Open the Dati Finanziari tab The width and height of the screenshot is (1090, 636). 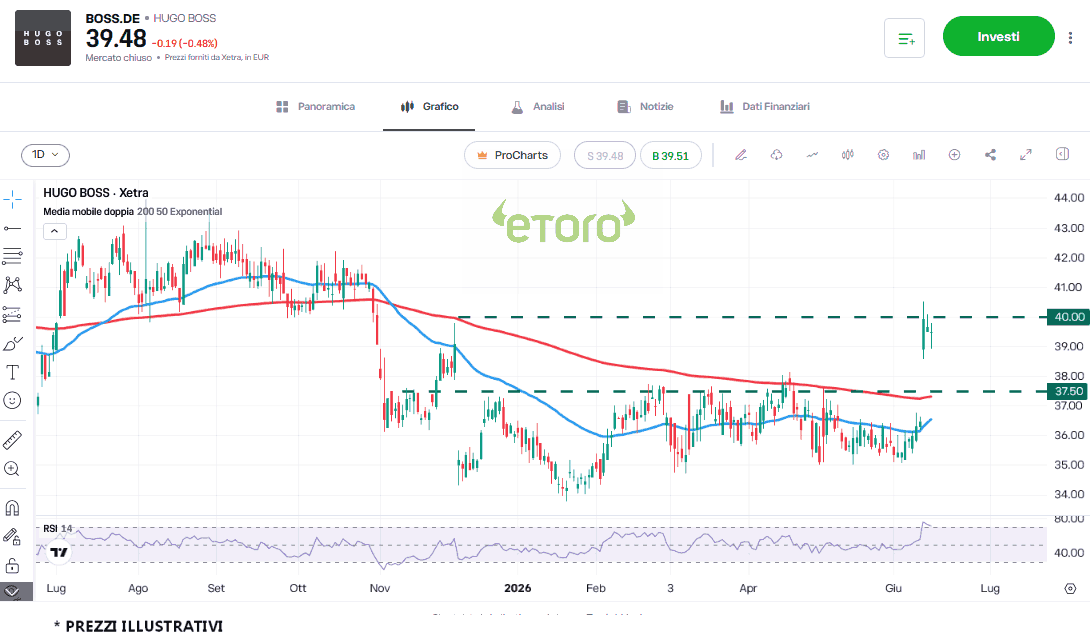coord(765,106)
